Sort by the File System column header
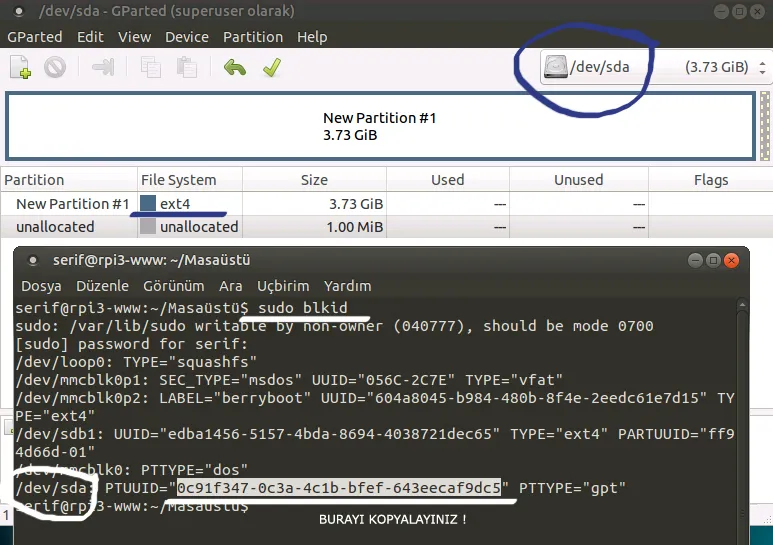Image resolution: width=773 pixels, height=545 pixels. pos(179,180)
